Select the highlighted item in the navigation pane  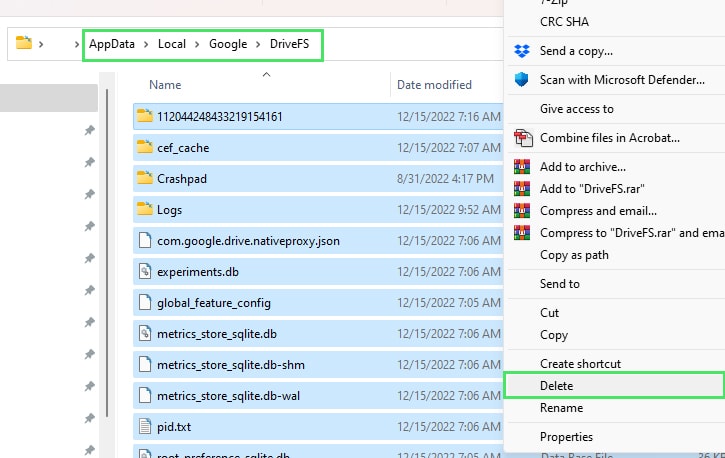pyautogui.click(x=49, y=98)
